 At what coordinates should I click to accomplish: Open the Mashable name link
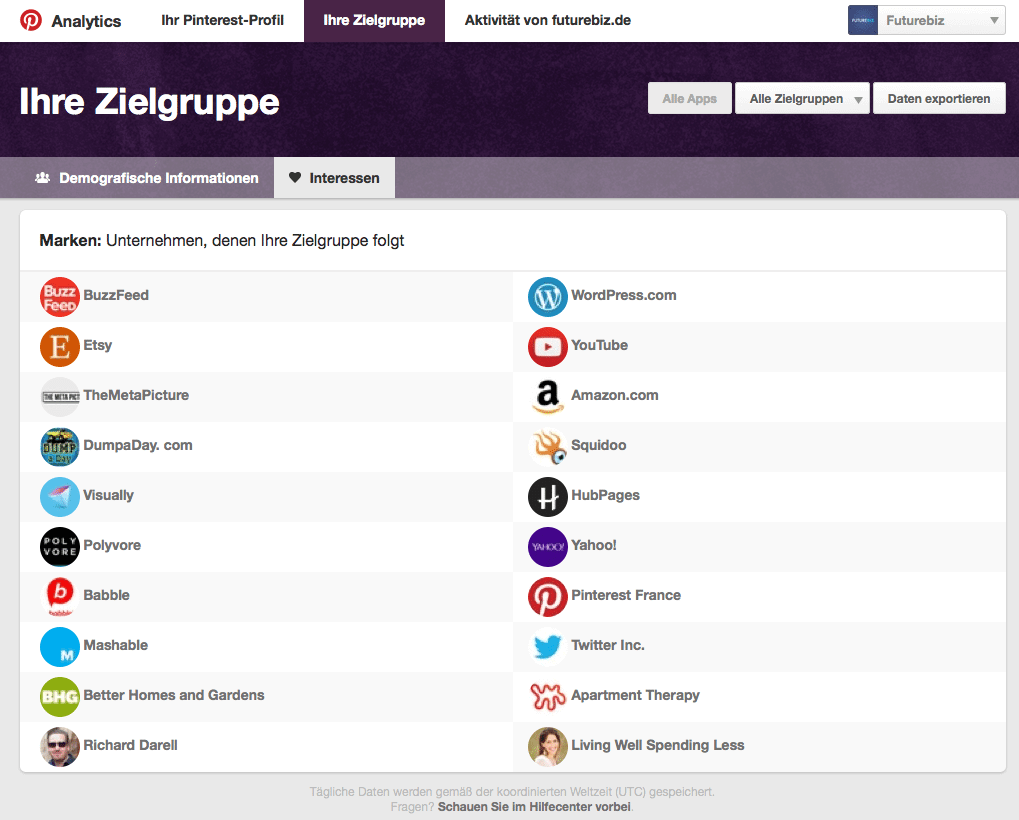click(116, 646)
